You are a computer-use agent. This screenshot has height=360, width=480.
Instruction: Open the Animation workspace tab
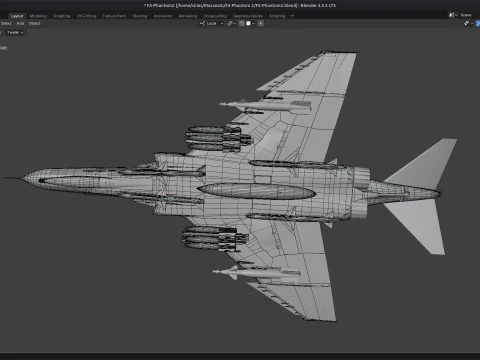163,16
